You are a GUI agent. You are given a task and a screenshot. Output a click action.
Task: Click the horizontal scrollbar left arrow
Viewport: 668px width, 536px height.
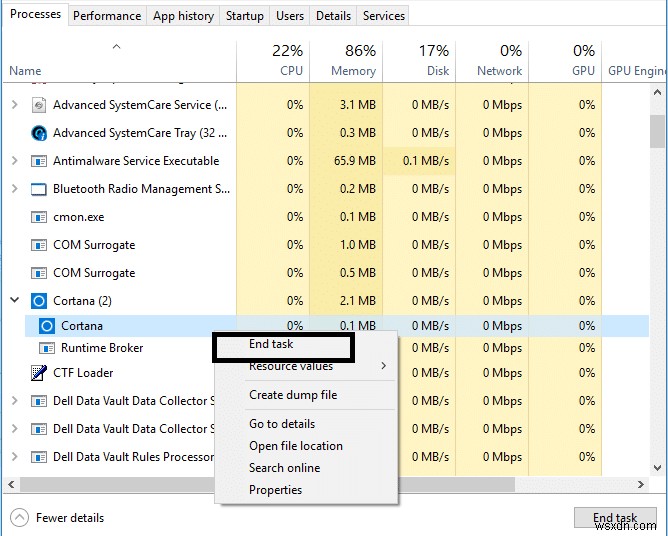12,484
